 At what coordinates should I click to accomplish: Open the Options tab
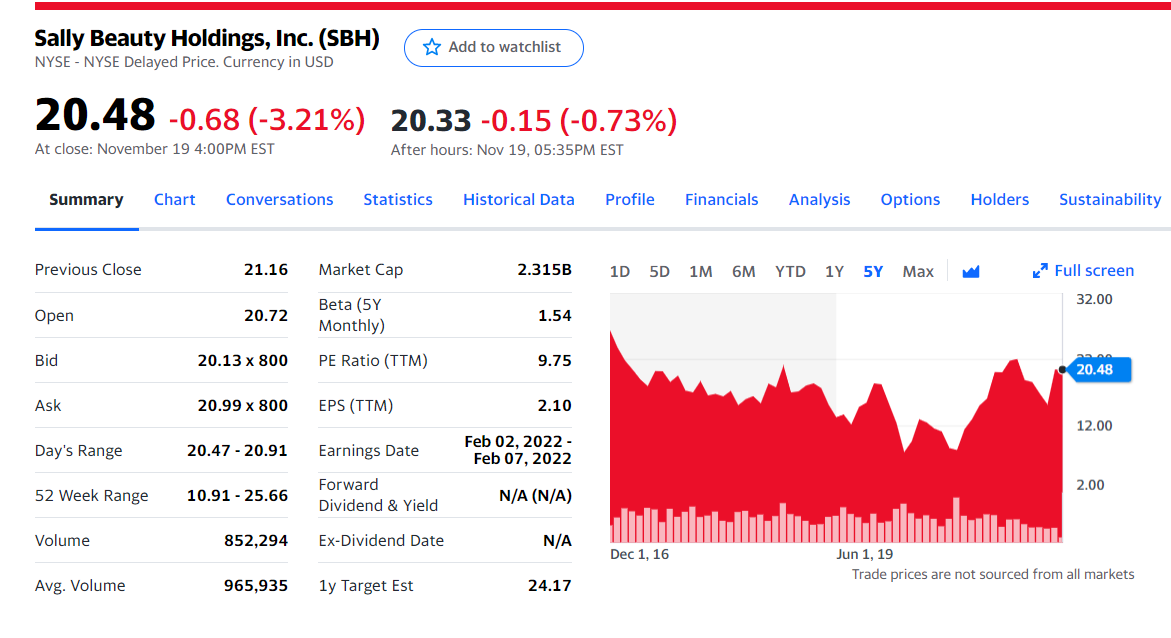tap(910, 199)
